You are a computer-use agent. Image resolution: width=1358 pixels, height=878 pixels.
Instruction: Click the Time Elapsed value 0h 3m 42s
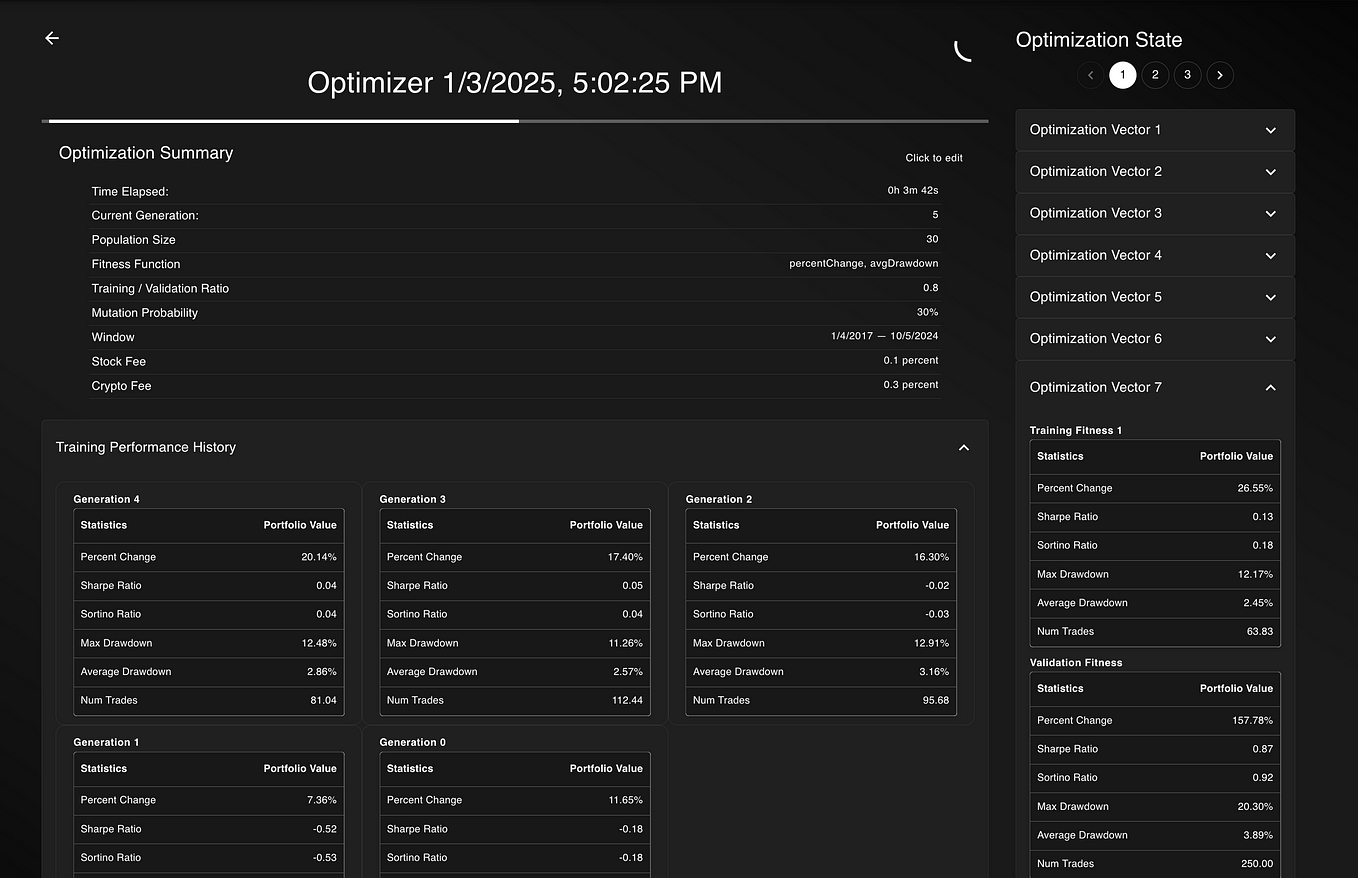pos(912,190)
